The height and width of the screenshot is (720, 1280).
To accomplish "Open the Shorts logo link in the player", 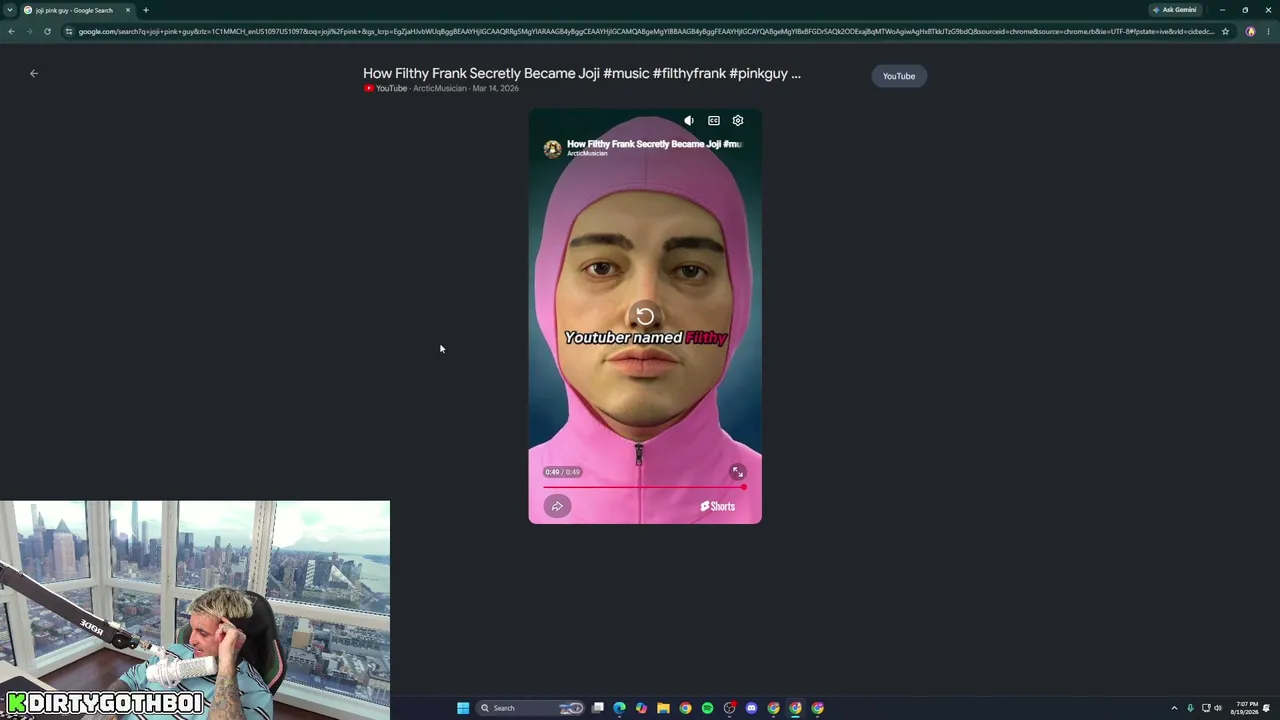I will click(x=717, y=506).
